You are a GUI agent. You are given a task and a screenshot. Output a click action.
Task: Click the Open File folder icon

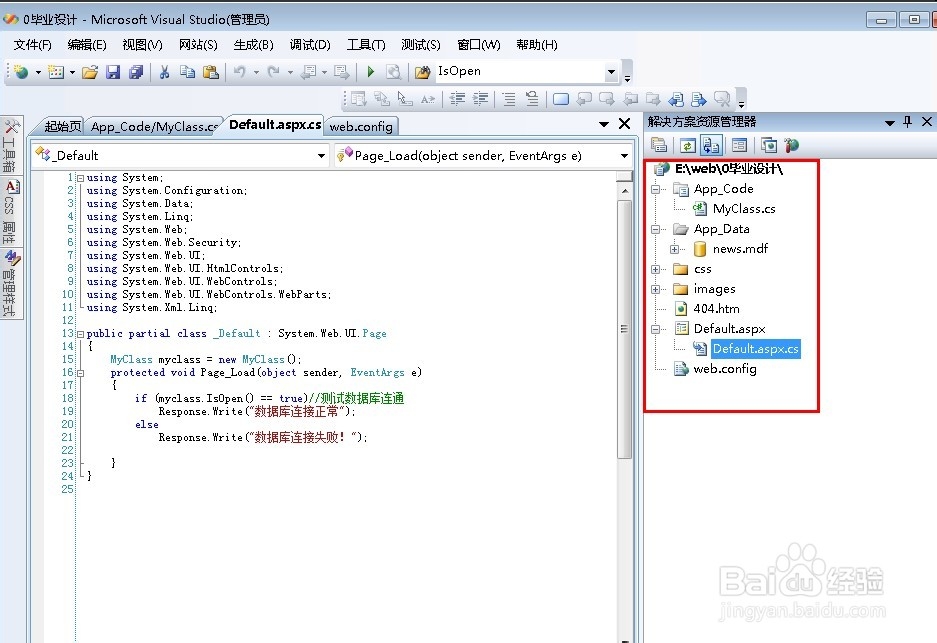click(90, 72)
